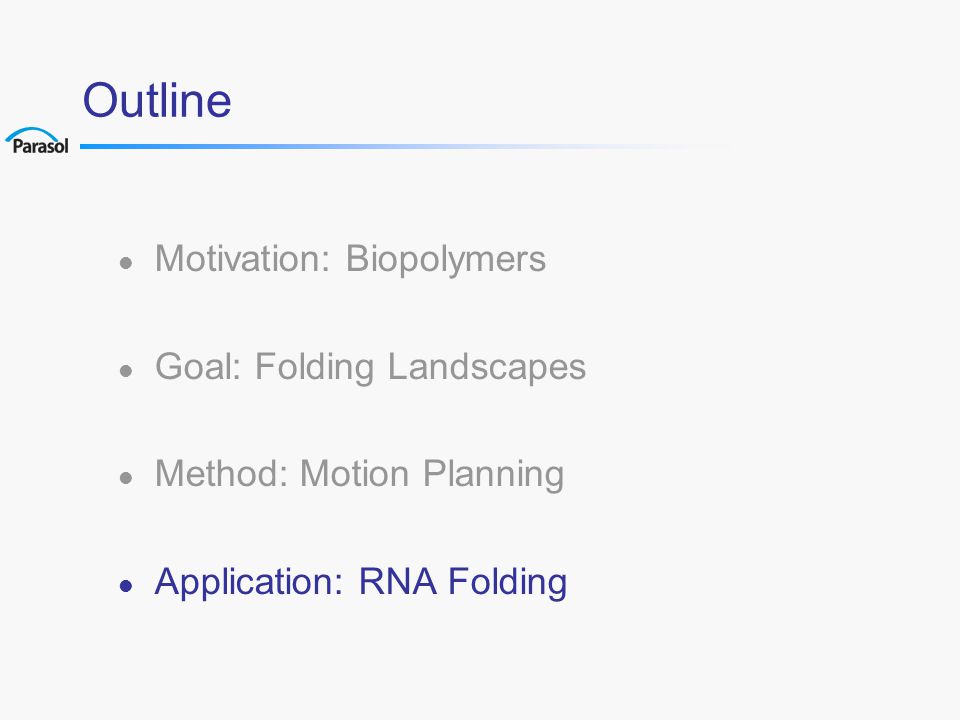Click the word Landscapes
This screenshot has width=960, height=720.
(487, 367)
